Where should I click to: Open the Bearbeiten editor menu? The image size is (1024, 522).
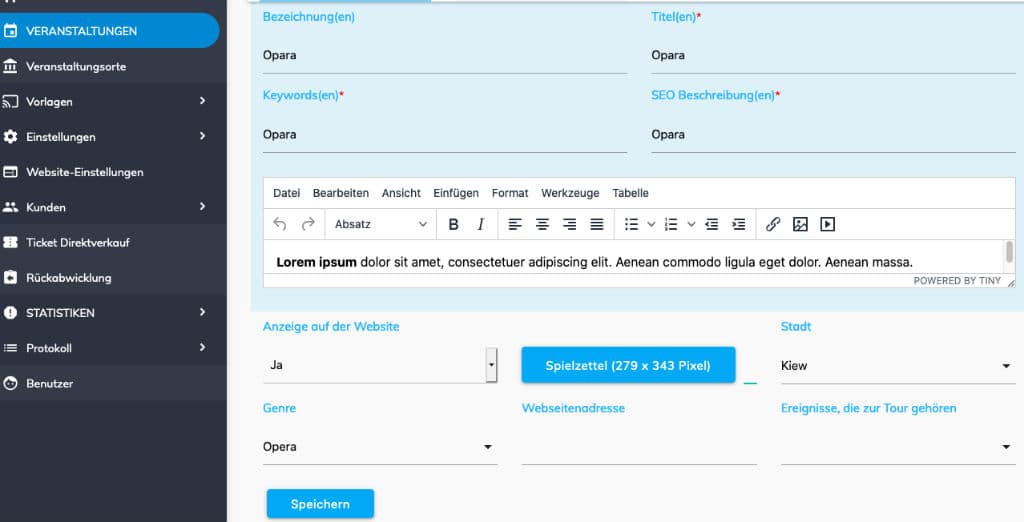[341, 193]
